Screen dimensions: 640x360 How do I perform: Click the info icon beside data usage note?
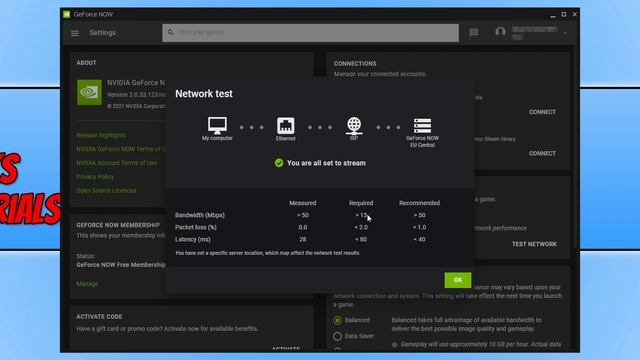click(x=394, y=344)
